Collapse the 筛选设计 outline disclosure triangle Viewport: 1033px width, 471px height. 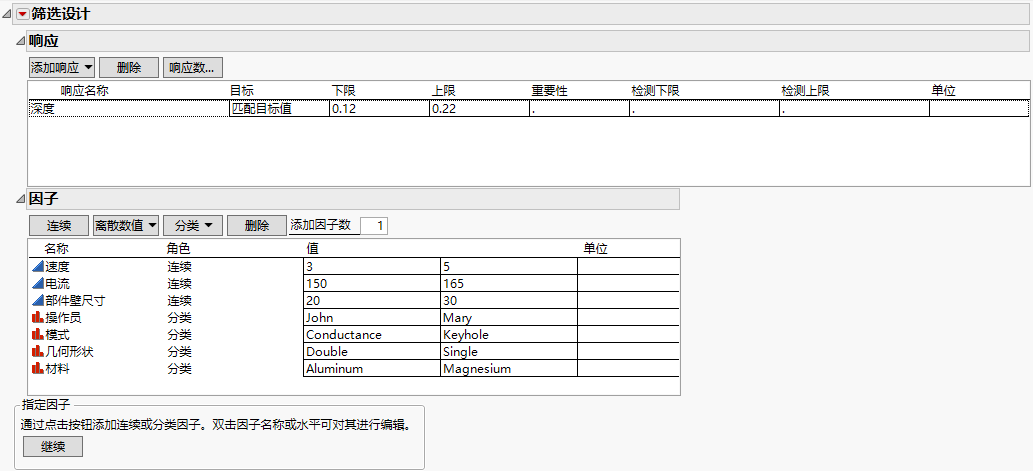(x=7, y=14)
